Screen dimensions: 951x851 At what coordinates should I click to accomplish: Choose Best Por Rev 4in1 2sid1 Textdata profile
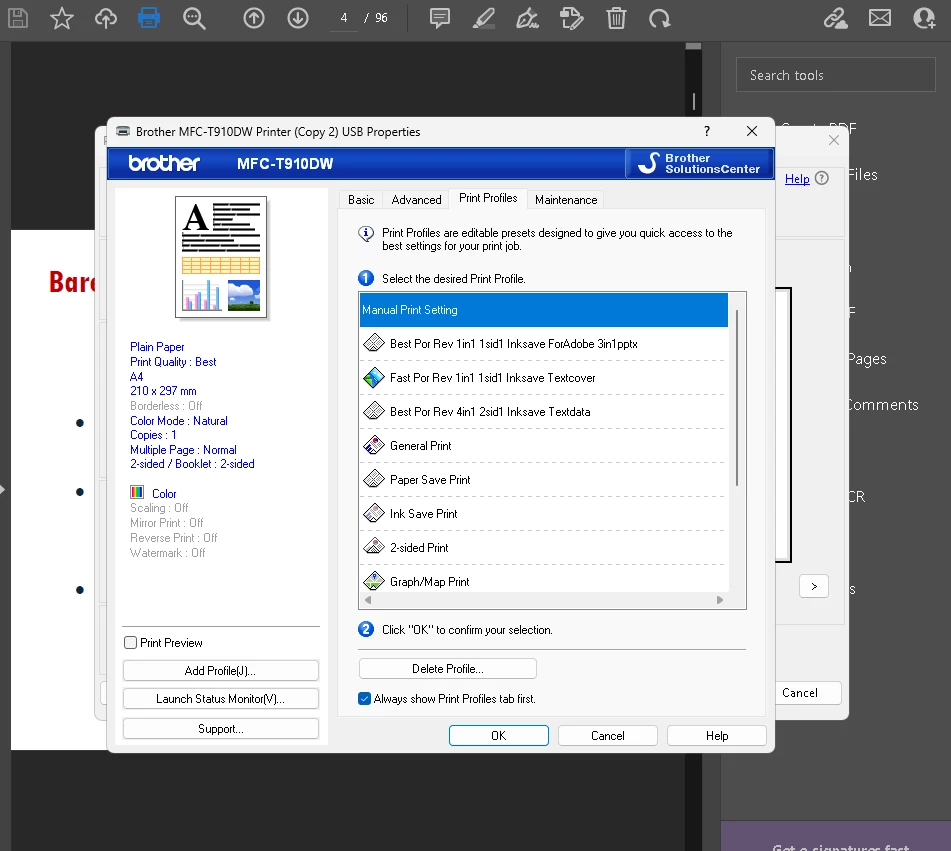(x=544, y=412)
